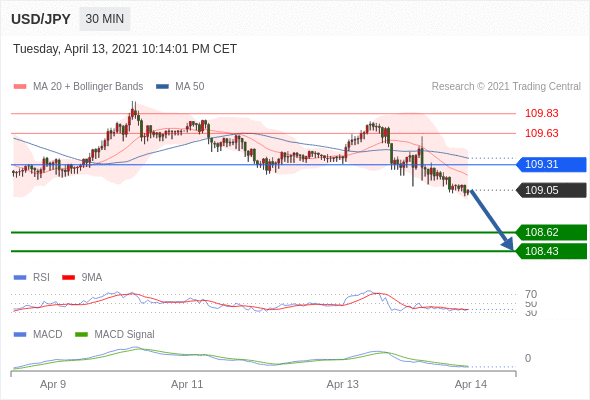This screenshot has width=590, height=400.
Task: Click the green 108.43 support price tag
Action: tap(551, 251)
